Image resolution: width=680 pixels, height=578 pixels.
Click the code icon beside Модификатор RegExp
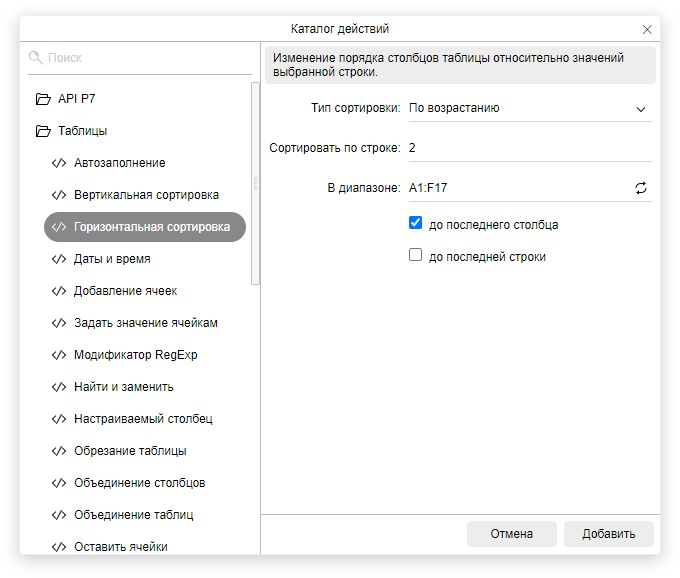click(59, 355)
